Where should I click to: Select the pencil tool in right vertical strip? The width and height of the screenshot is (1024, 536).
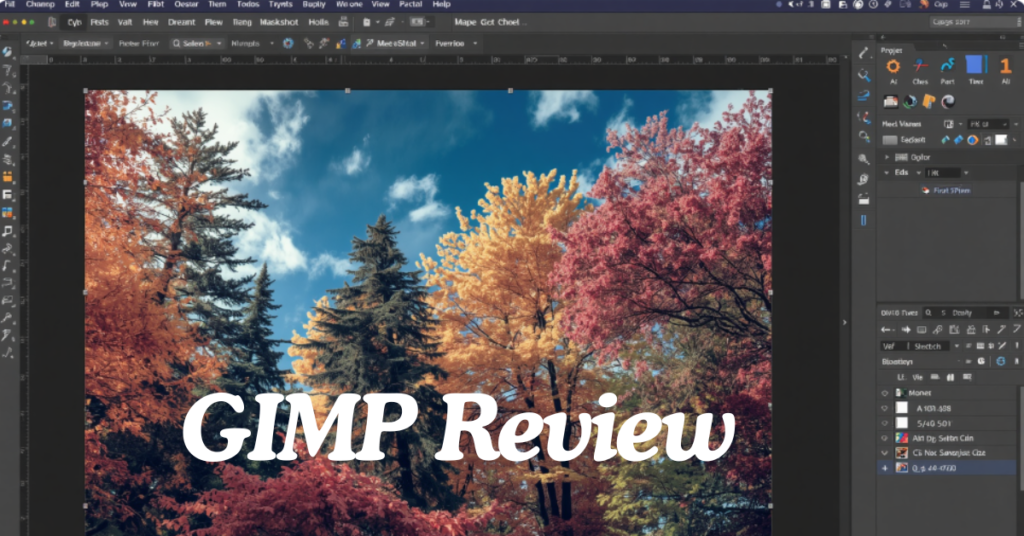[x=864, y=53]
